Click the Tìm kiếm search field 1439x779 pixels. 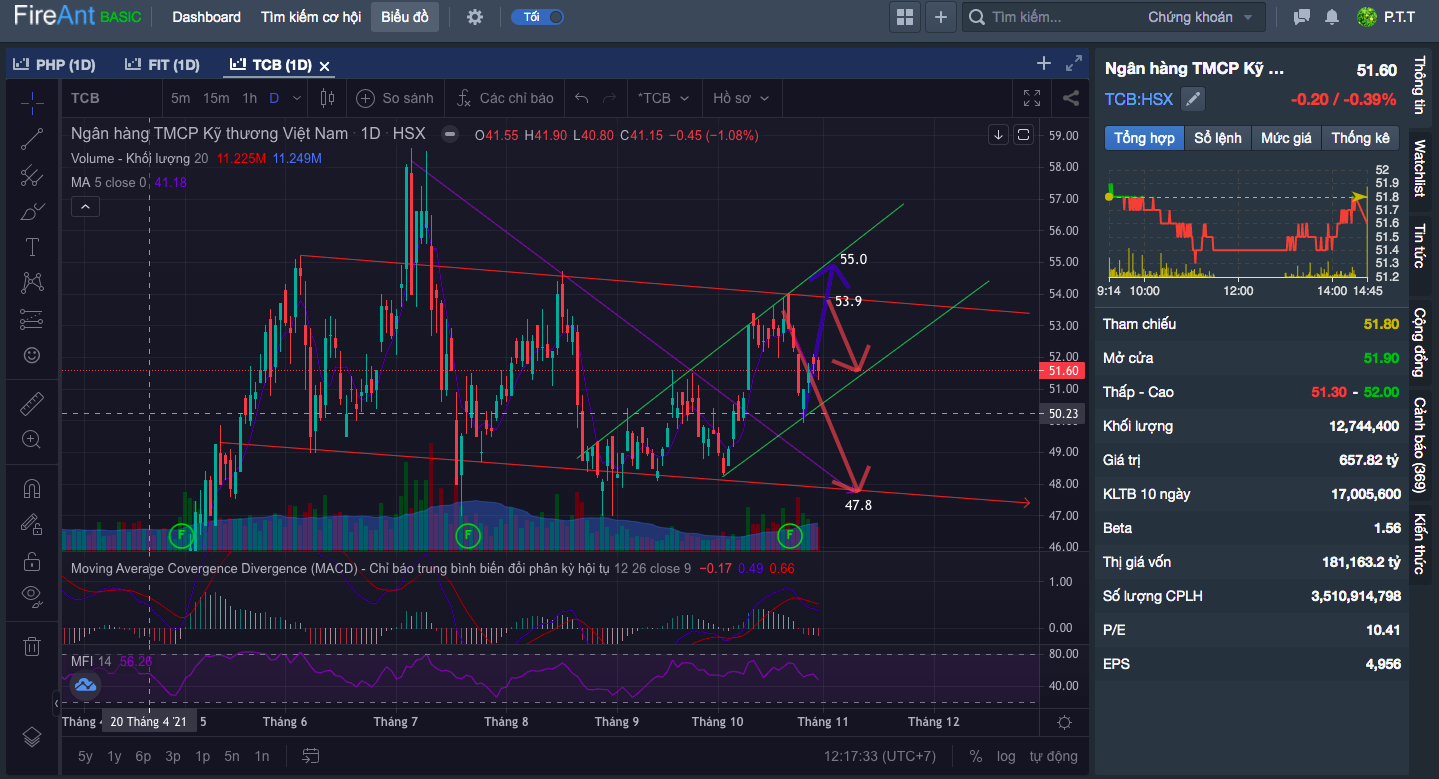(1060, 17)
